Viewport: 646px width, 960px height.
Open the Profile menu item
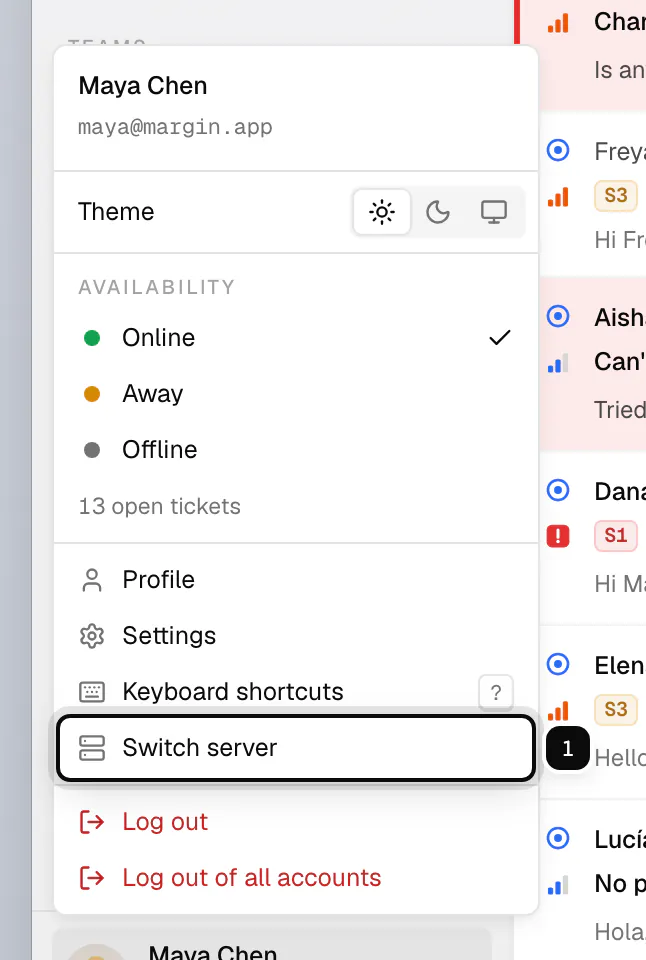click(296, 580)
